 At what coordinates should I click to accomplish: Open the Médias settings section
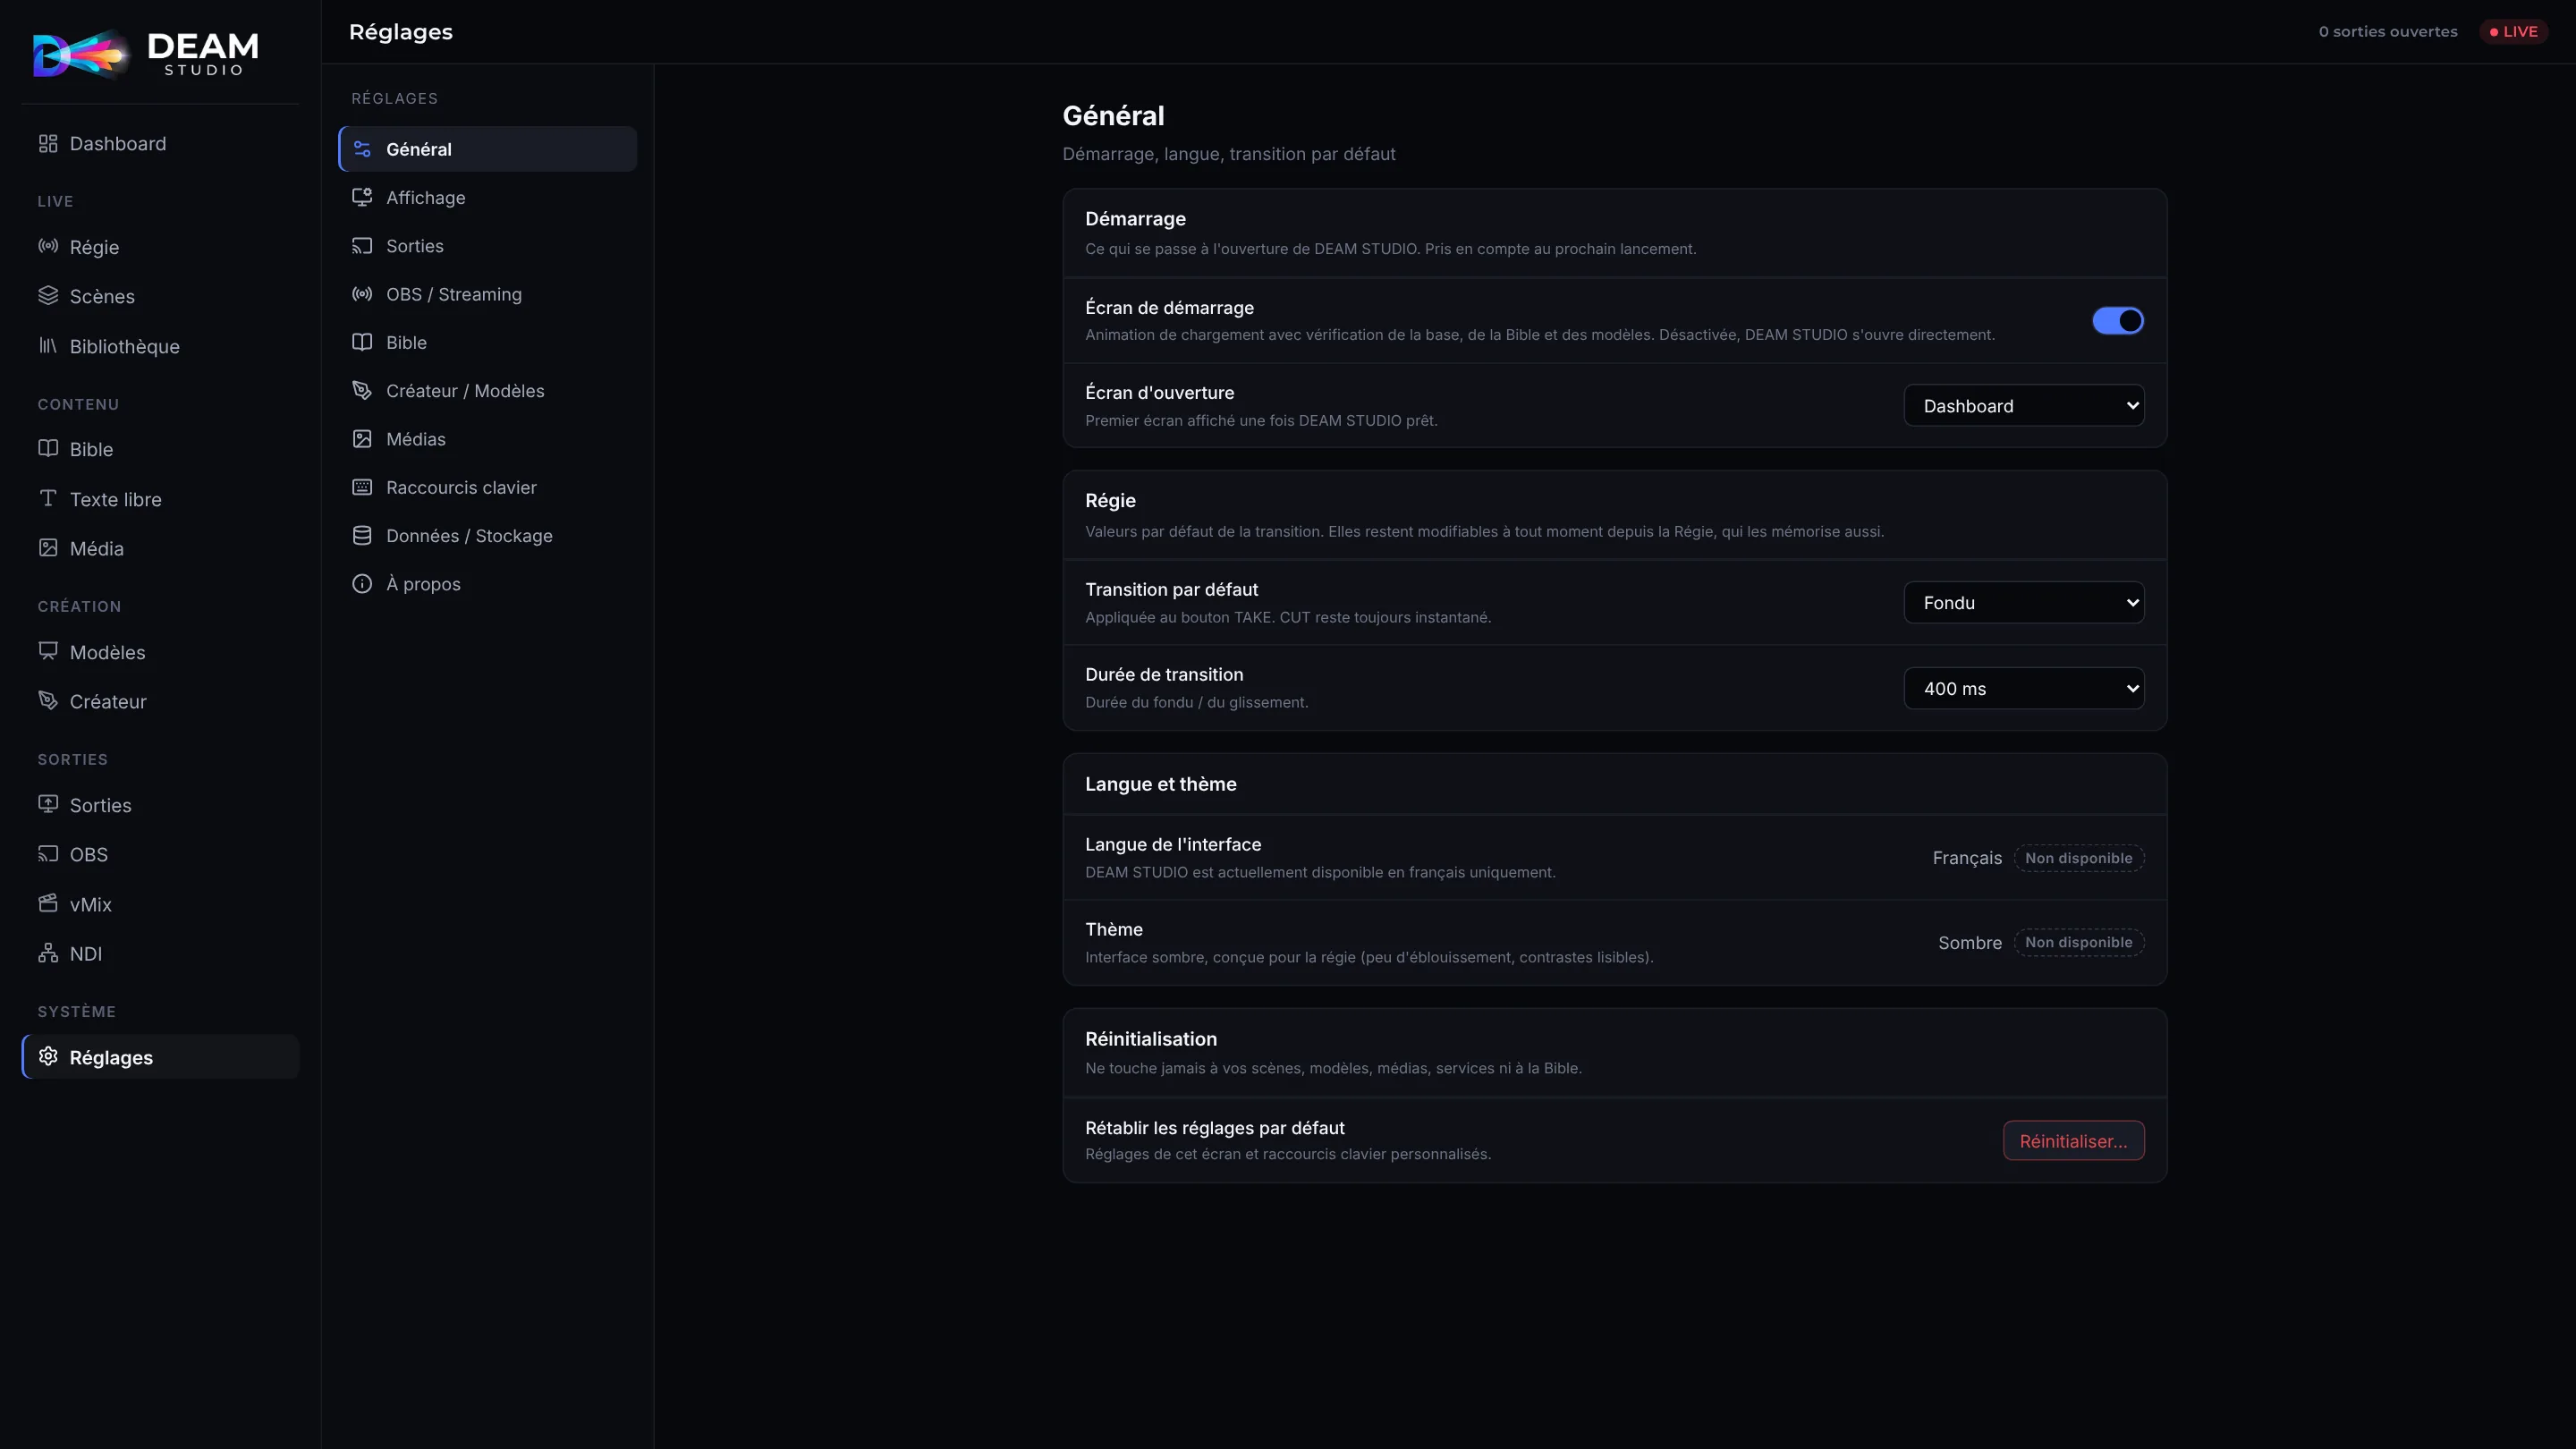click(488, 439)
